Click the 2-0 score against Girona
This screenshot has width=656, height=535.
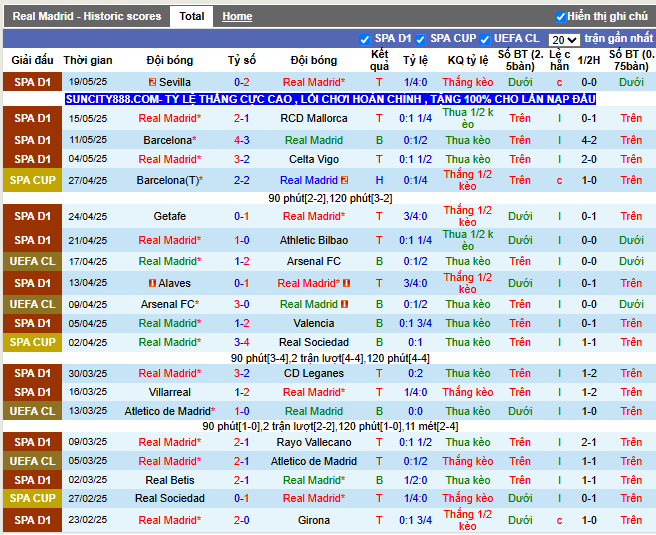tap(242, 520)
